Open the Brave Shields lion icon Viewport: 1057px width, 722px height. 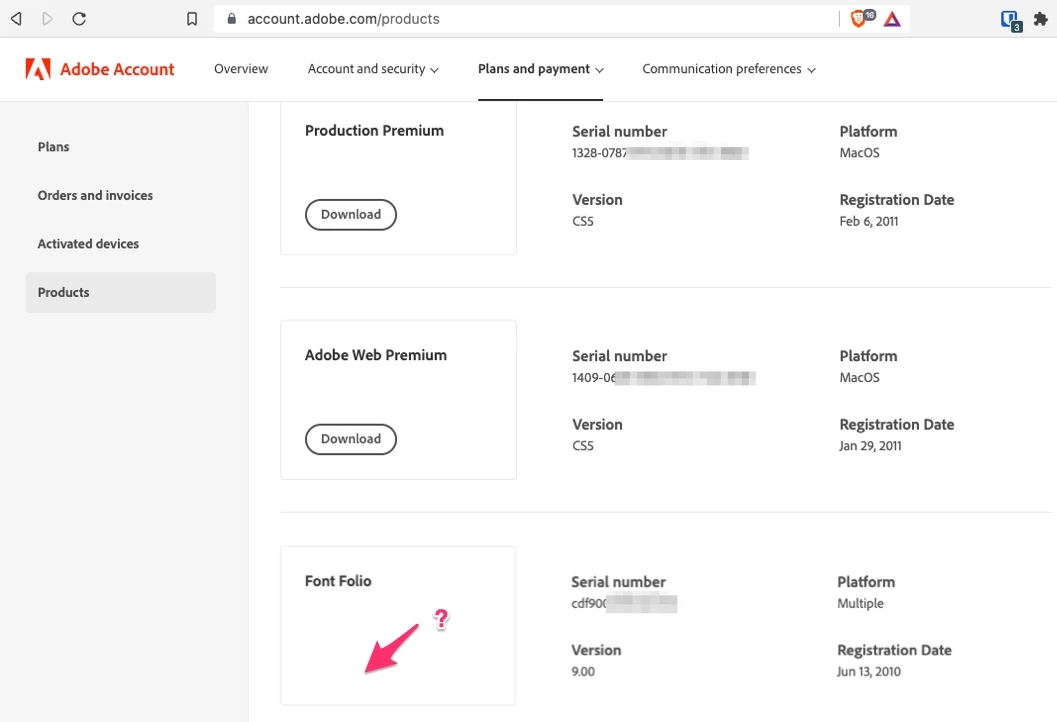858,19
